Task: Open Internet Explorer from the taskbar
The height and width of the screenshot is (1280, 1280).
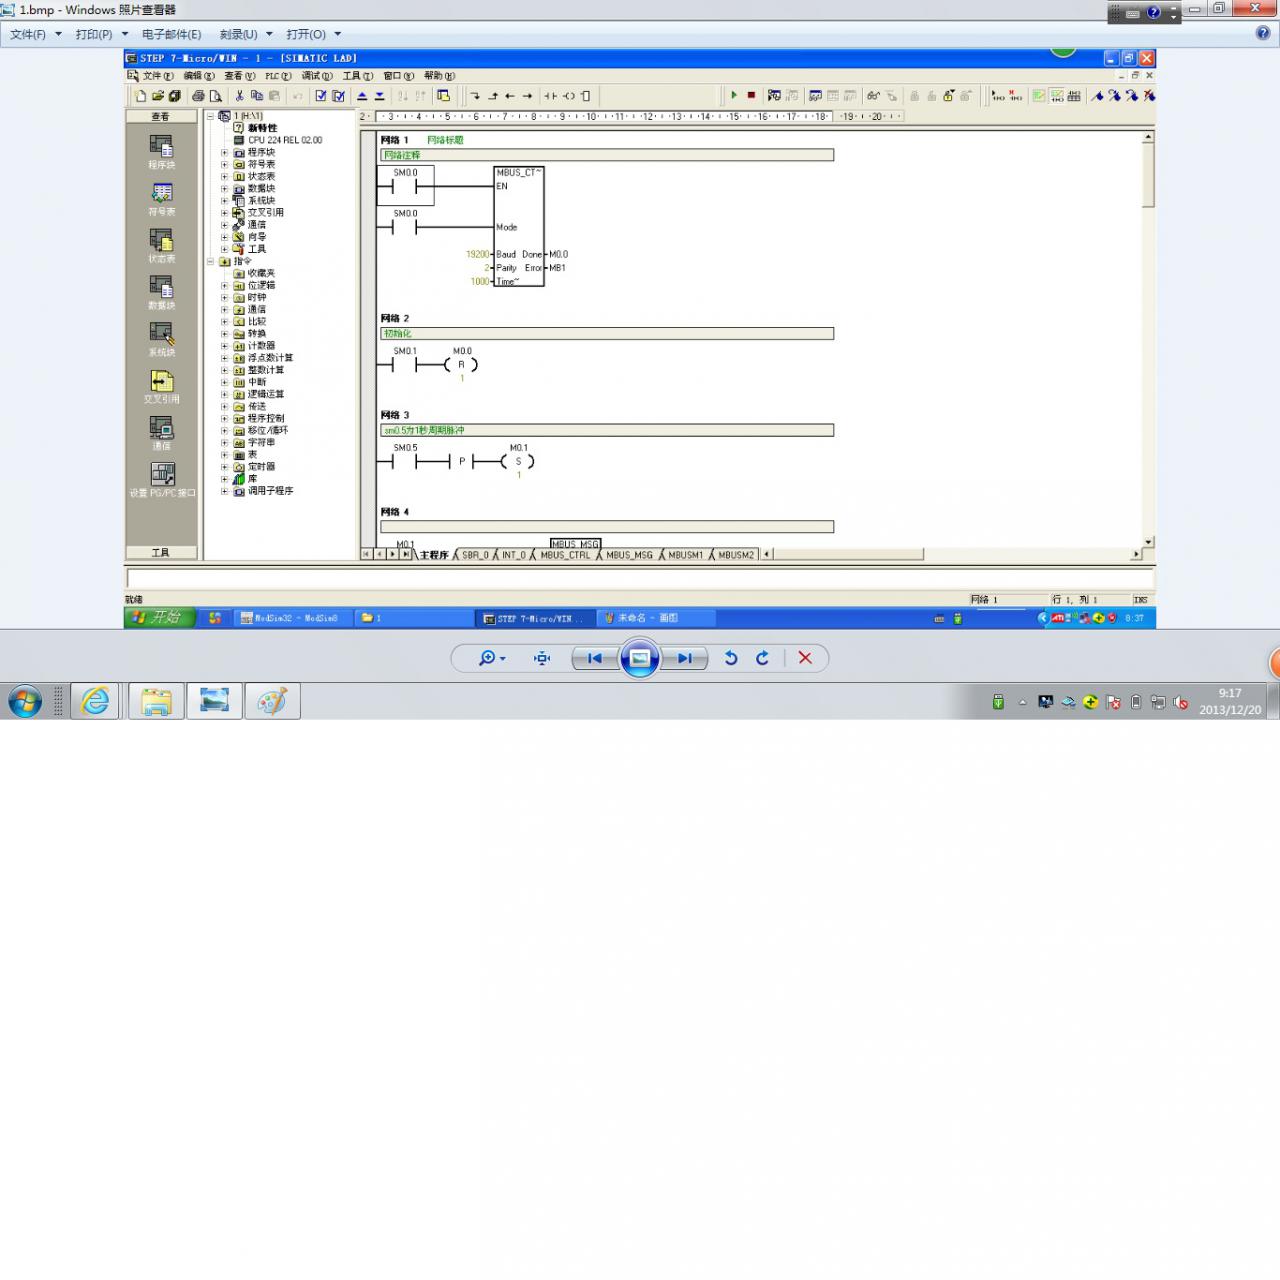Action: pyautogui.click(x=96, y=702)
